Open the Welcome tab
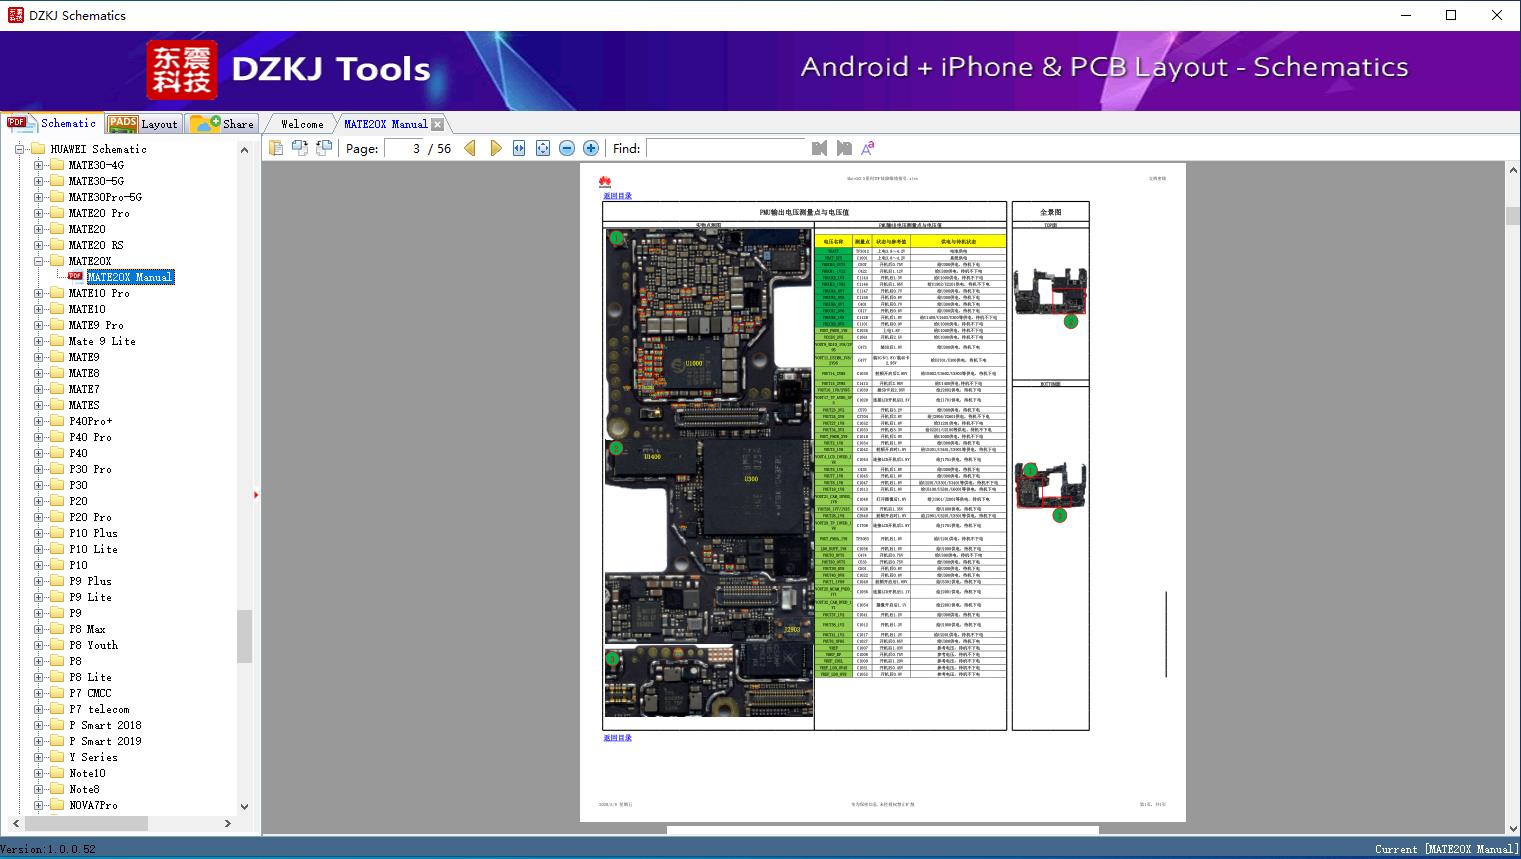This screenshot has height=859, width=1521. (301, 124)
